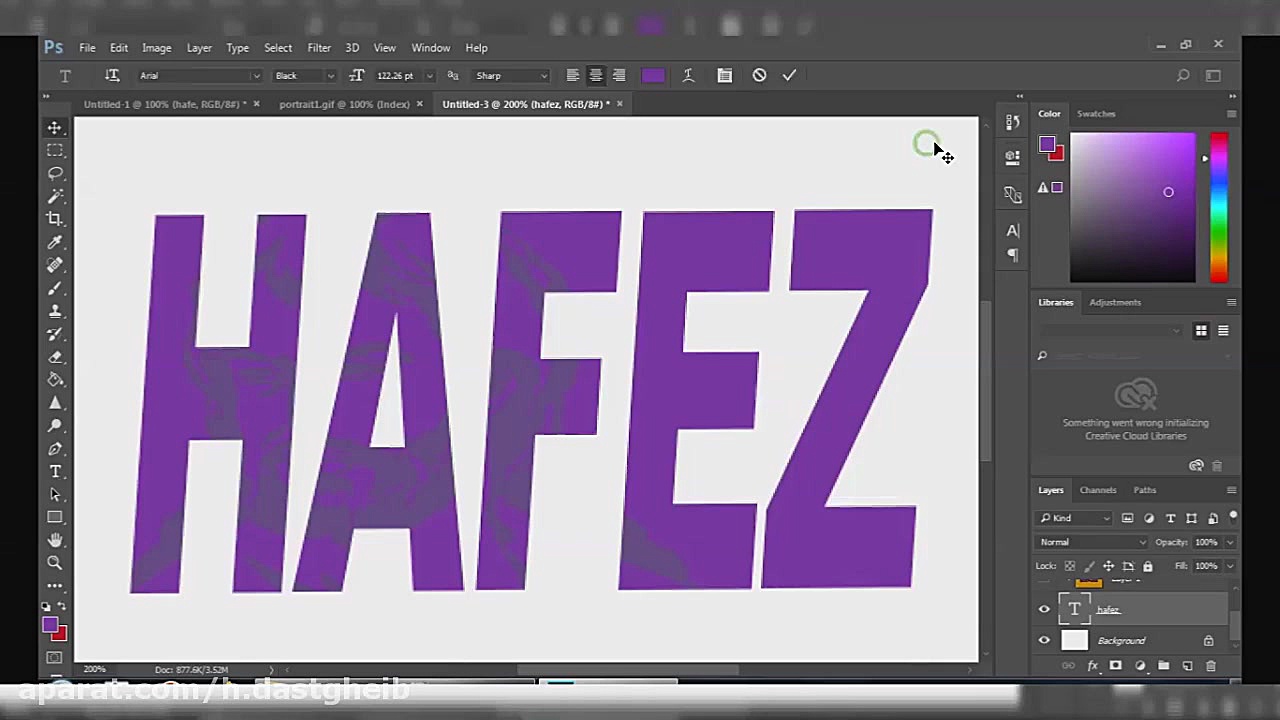Select the History Brush tool

click(x=55, y=334)
